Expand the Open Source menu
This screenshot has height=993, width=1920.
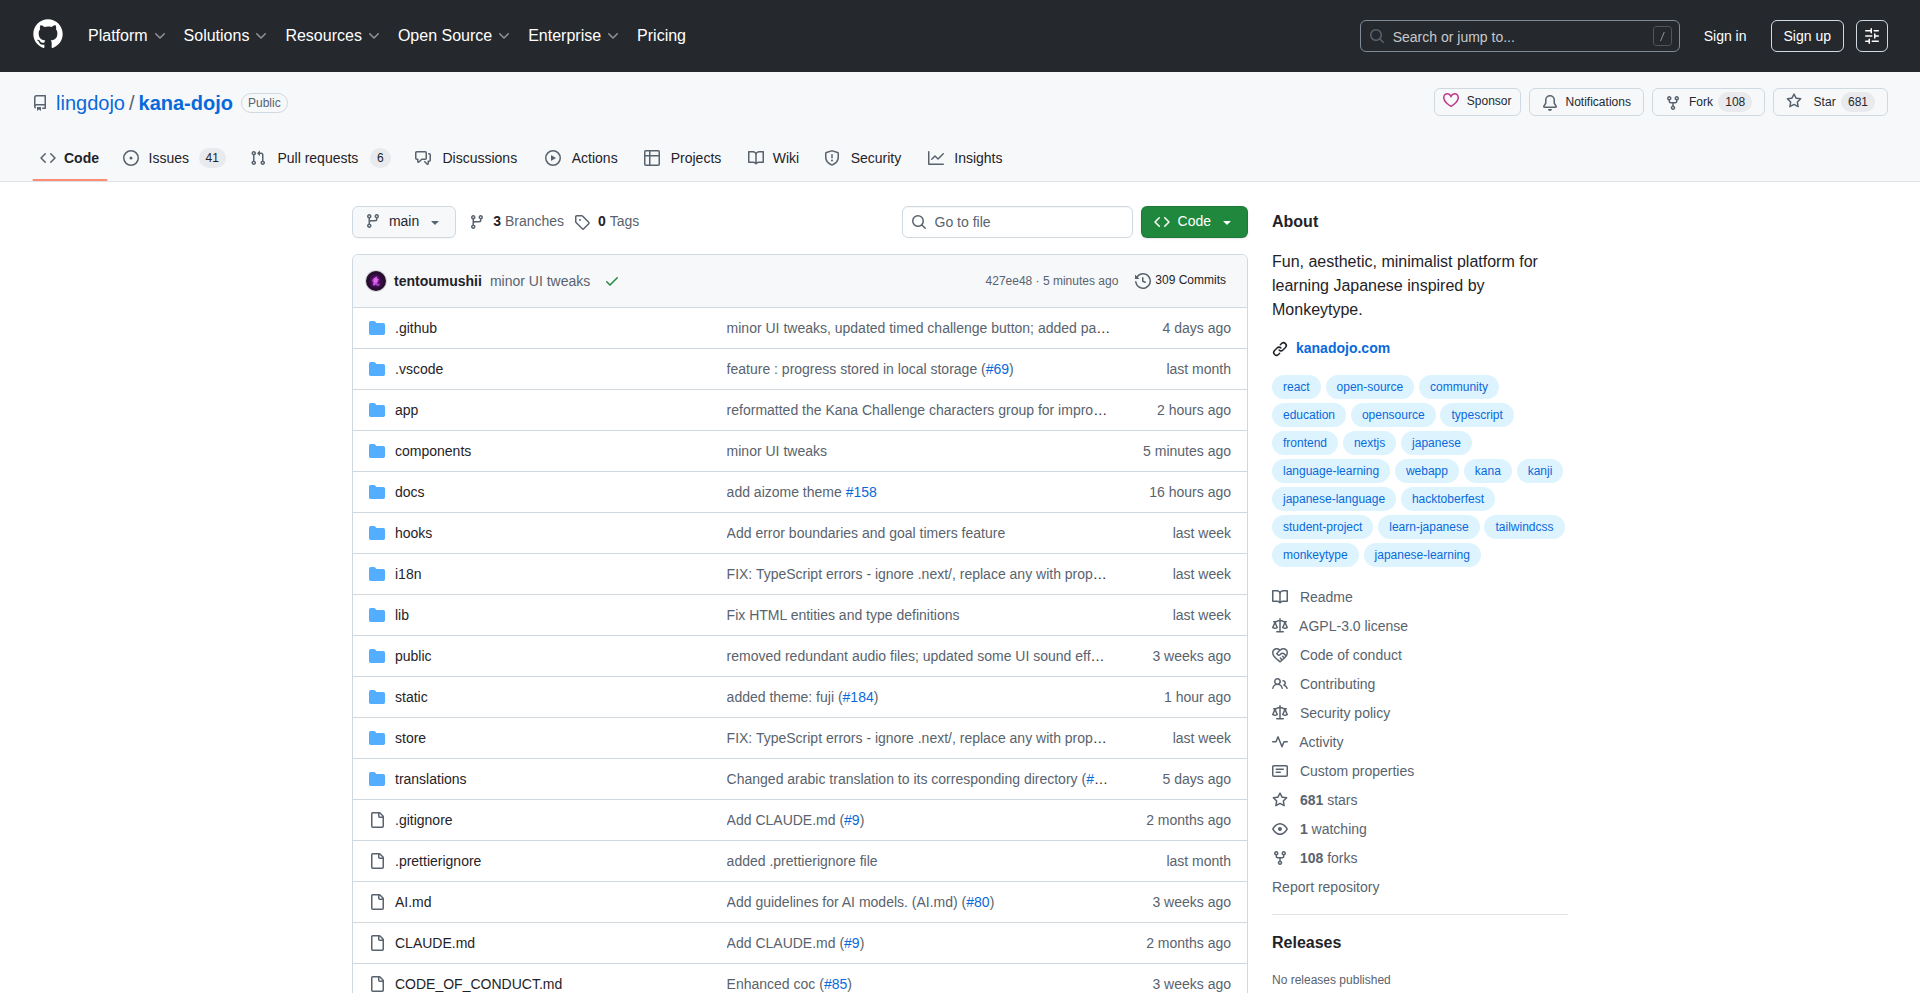click(453, 36)
